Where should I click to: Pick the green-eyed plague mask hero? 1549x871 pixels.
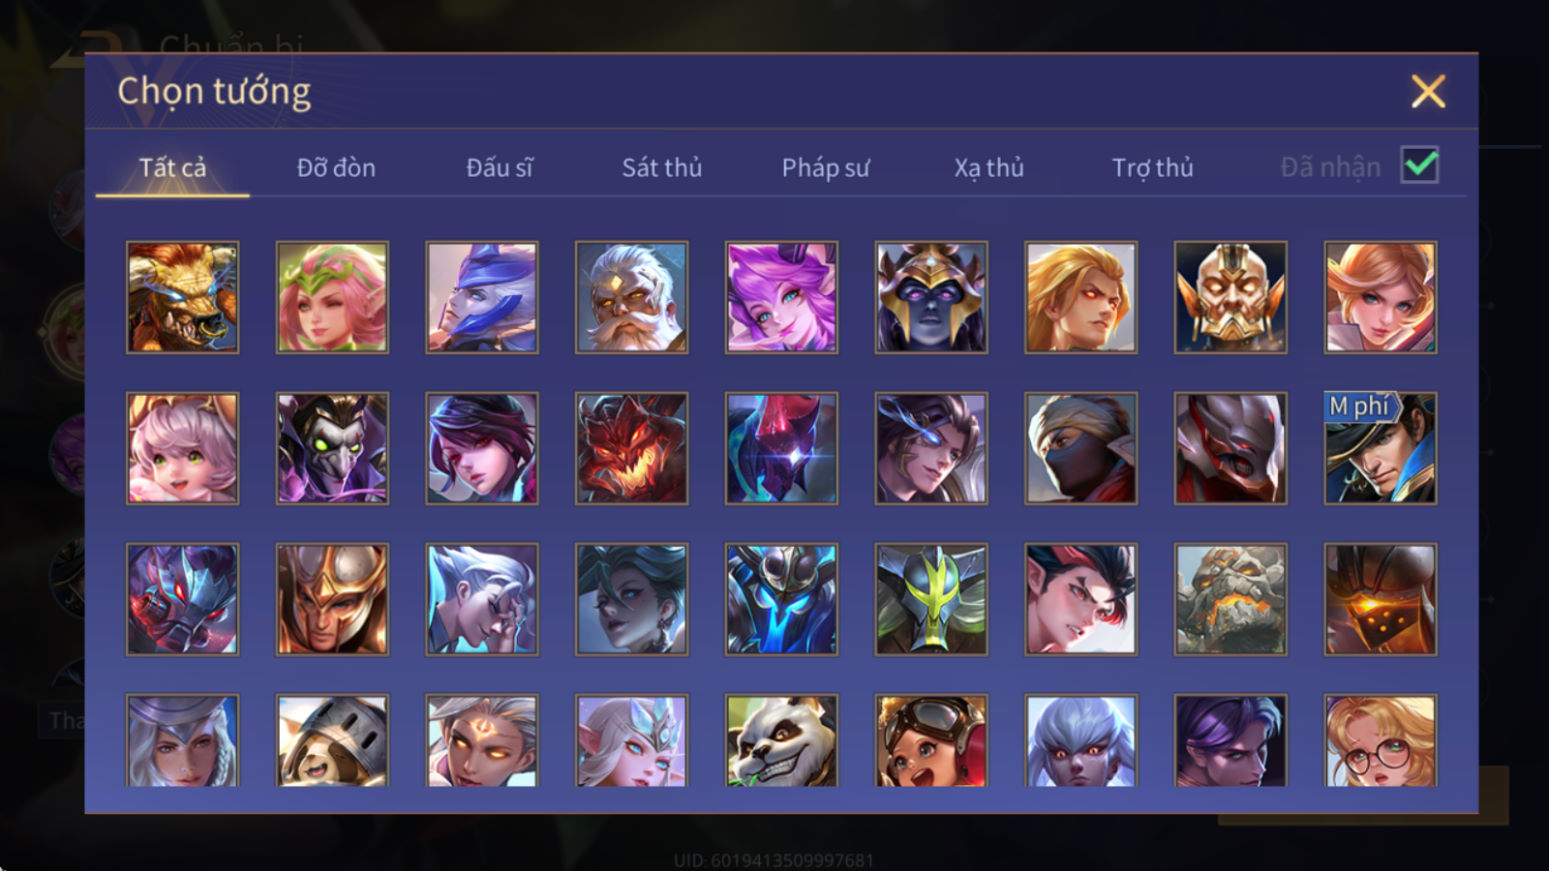(x=332, y=448)
